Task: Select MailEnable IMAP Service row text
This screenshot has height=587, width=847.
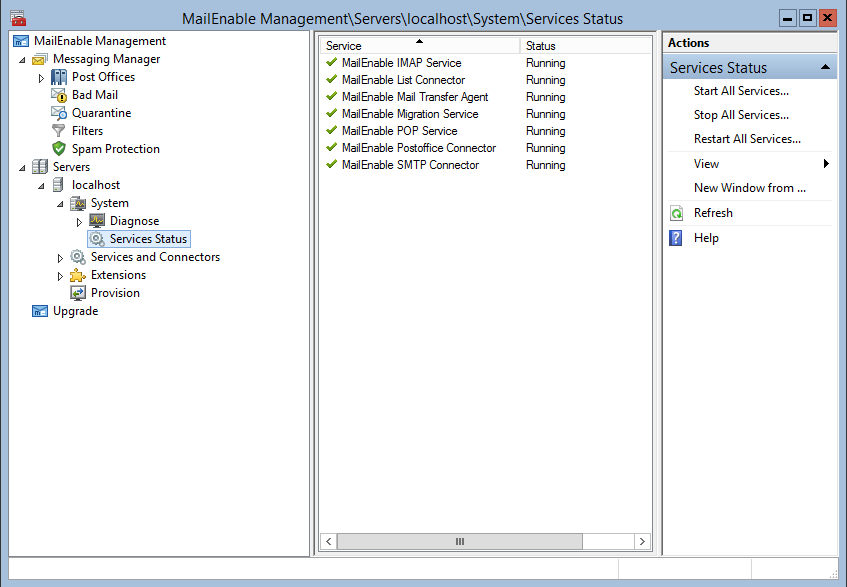Action: pos(401,63)
